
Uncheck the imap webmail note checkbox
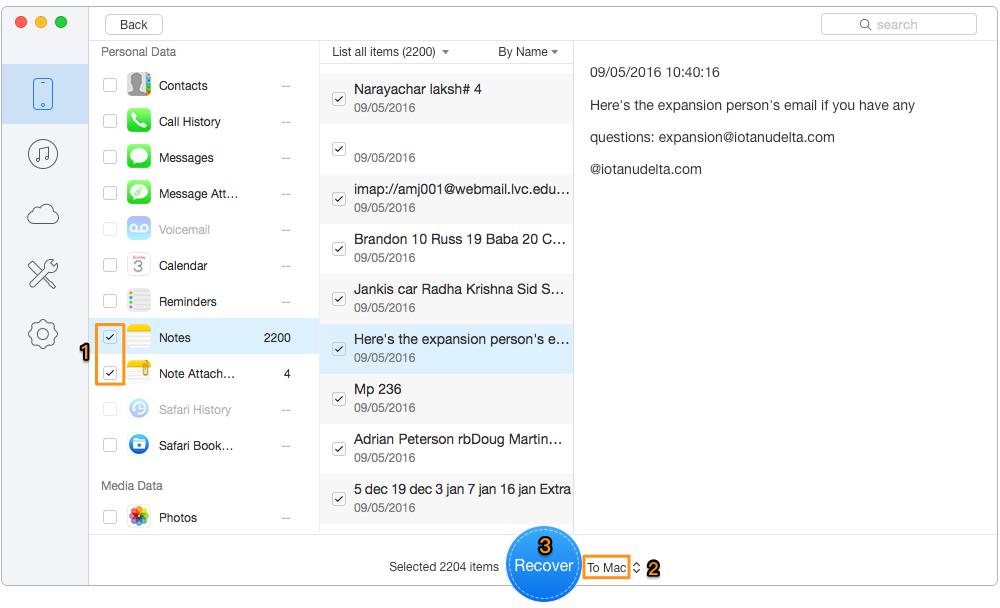click(x=339, y=199)
